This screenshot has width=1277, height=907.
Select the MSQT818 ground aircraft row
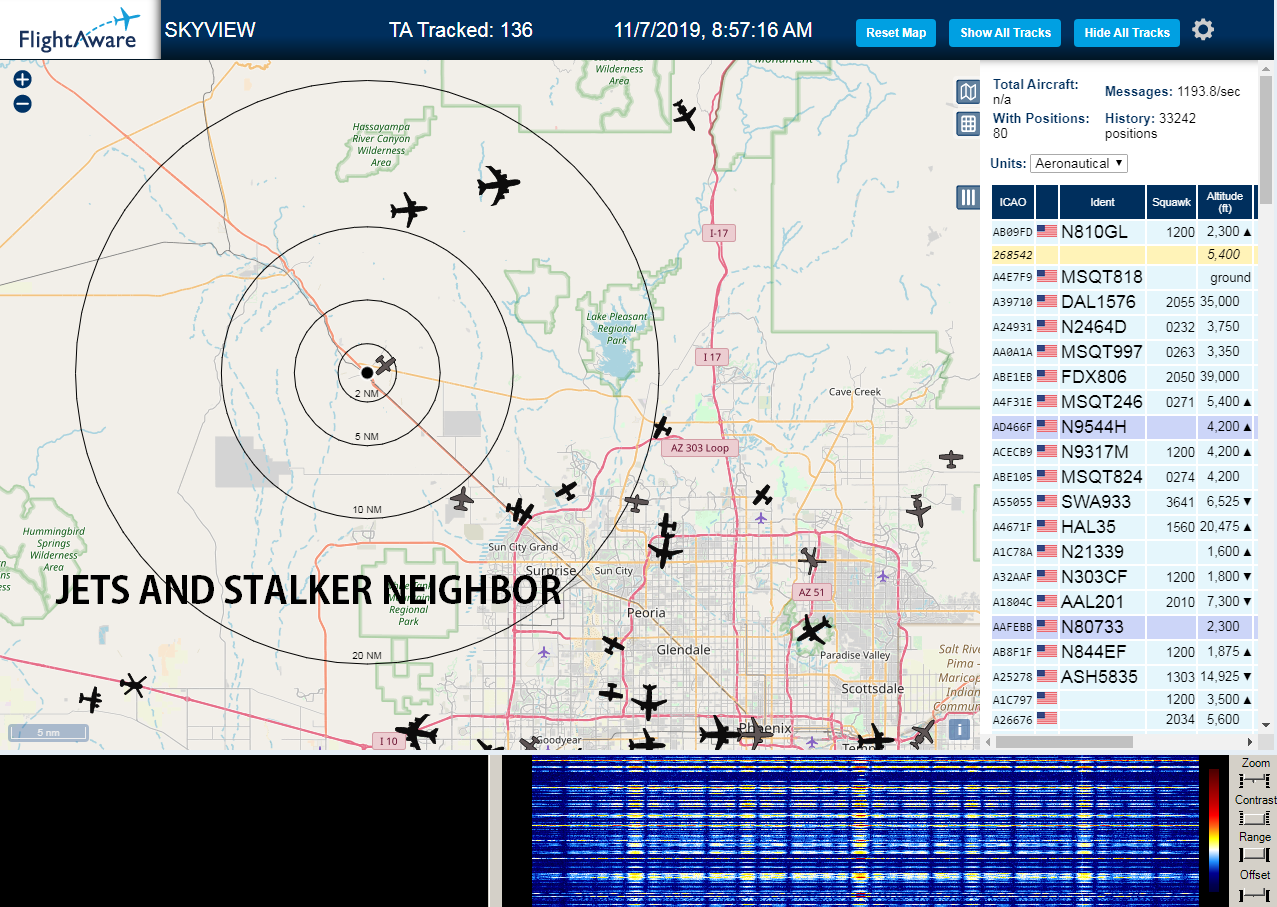[x=1123, y=277]
